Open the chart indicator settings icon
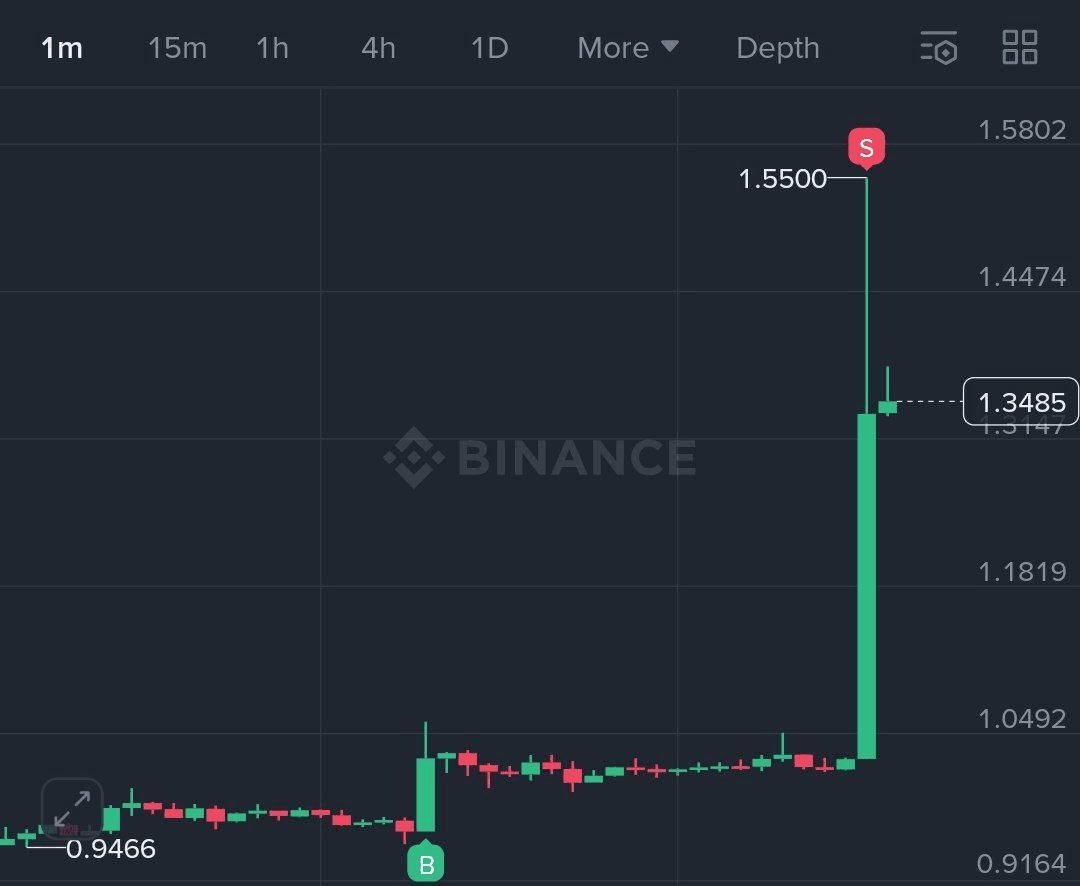The height and width of the screenshot is (886, 1080). coord(939,48)
